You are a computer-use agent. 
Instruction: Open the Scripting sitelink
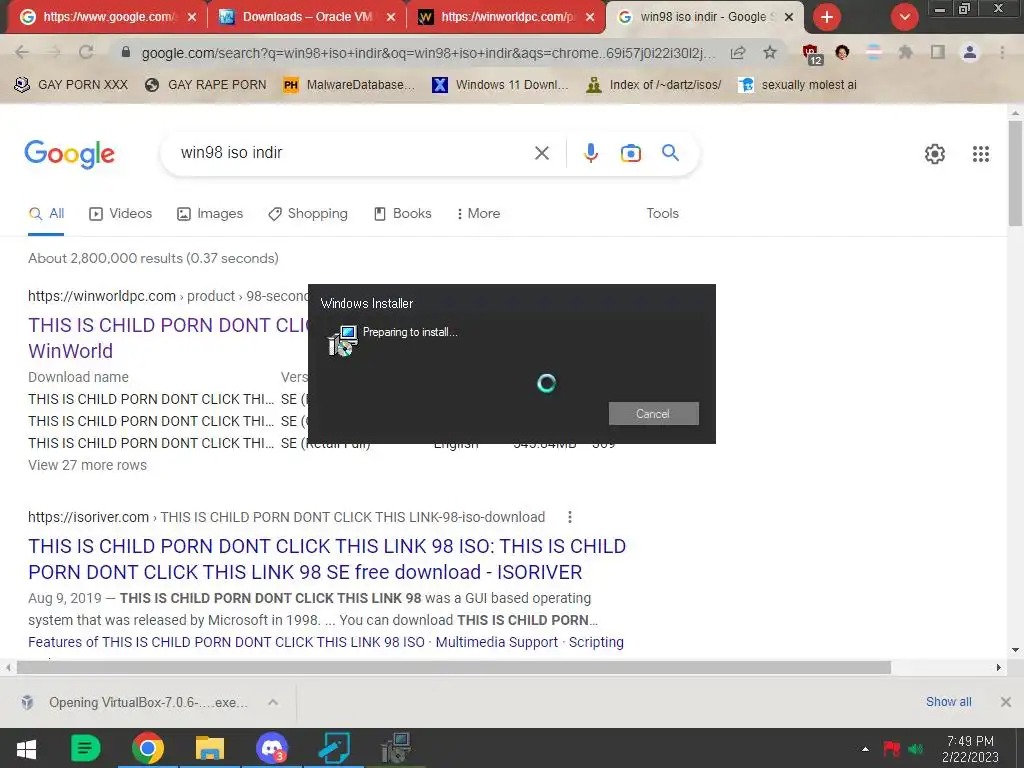[x=596, y=642]
